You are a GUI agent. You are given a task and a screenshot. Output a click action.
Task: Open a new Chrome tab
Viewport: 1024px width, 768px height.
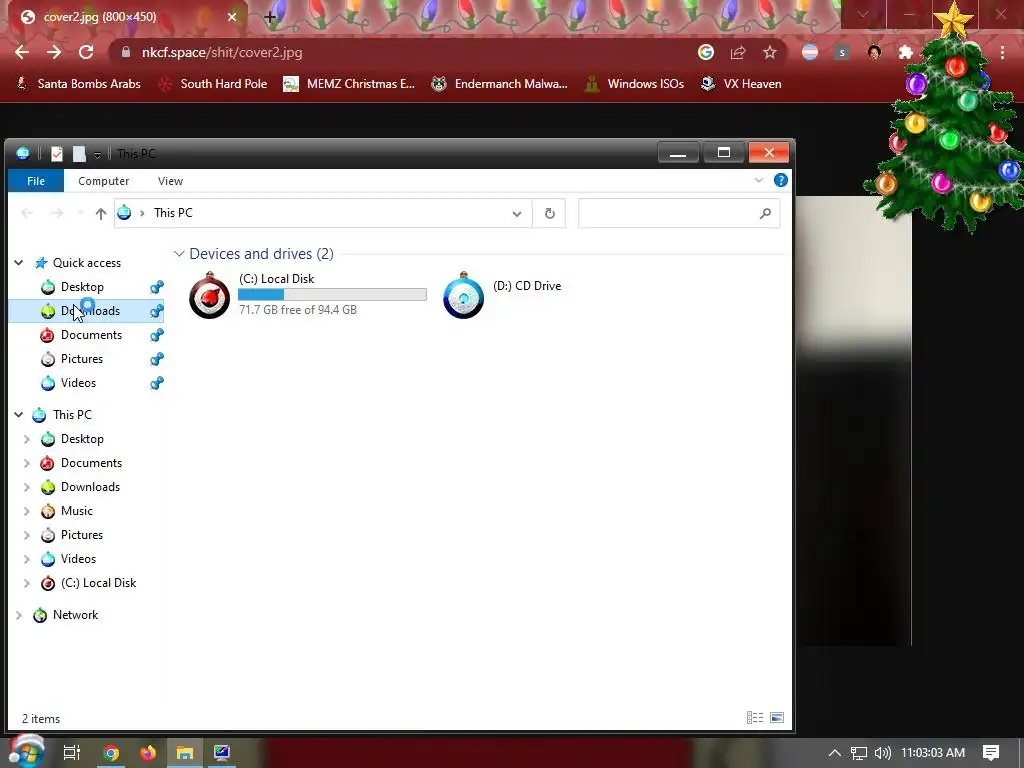tap(270, 17)
